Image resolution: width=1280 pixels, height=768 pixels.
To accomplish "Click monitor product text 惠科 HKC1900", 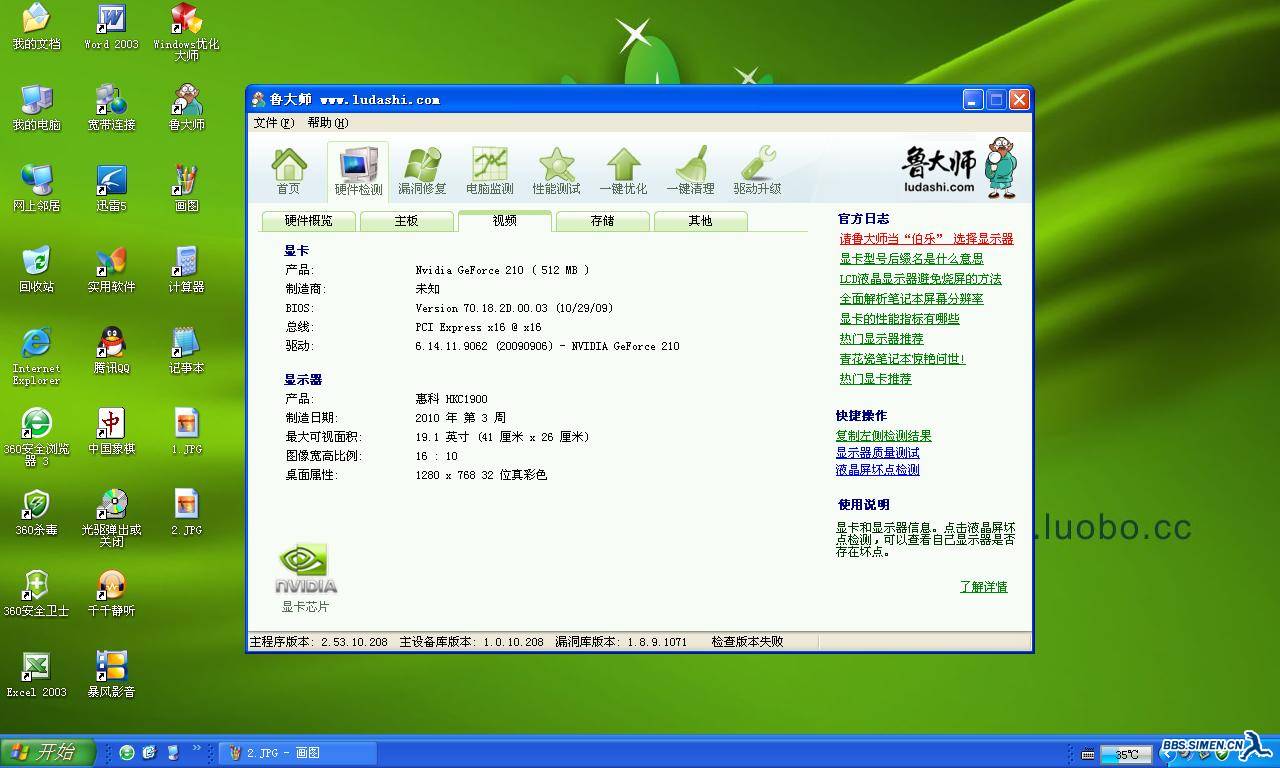I will pos(451,399).
